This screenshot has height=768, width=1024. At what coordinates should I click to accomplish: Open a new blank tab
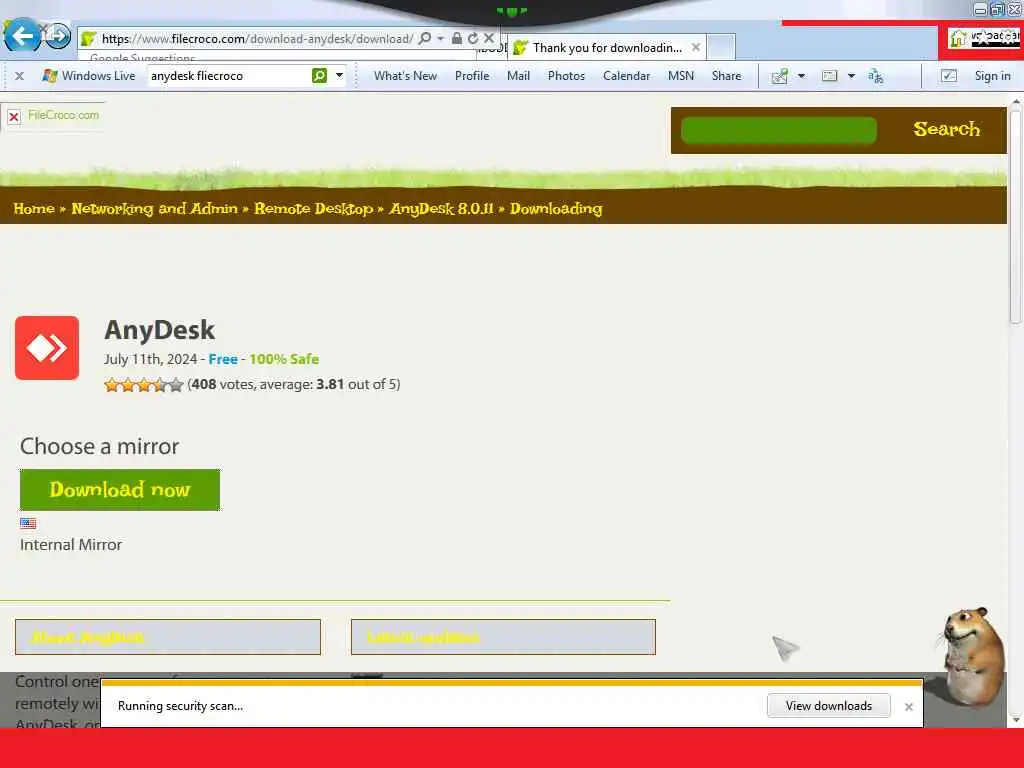click(721, 48)
